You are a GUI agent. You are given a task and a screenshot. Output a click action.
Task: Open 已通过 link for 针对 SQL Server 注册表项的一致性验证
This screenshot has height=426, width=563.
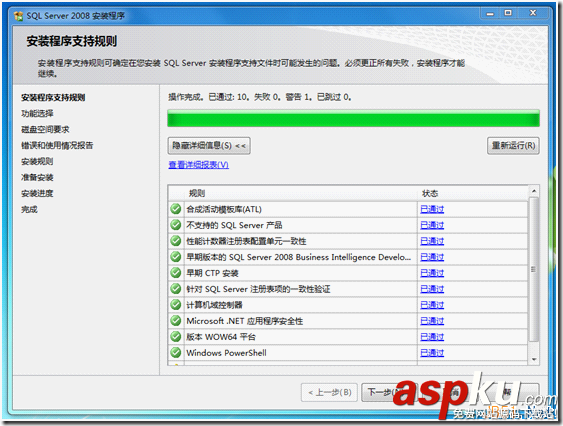click(432, 289)
